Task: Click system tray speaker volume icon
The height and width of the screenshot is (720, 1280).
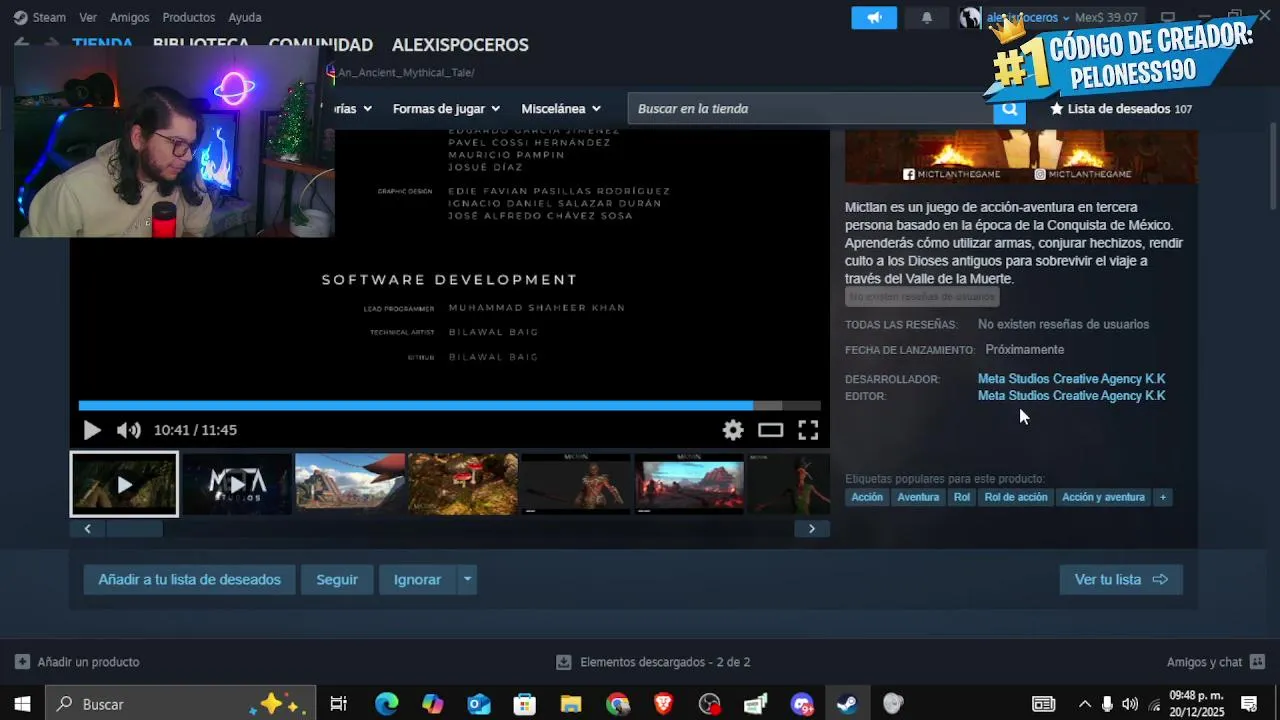Action: click(x=1130, y=704)
